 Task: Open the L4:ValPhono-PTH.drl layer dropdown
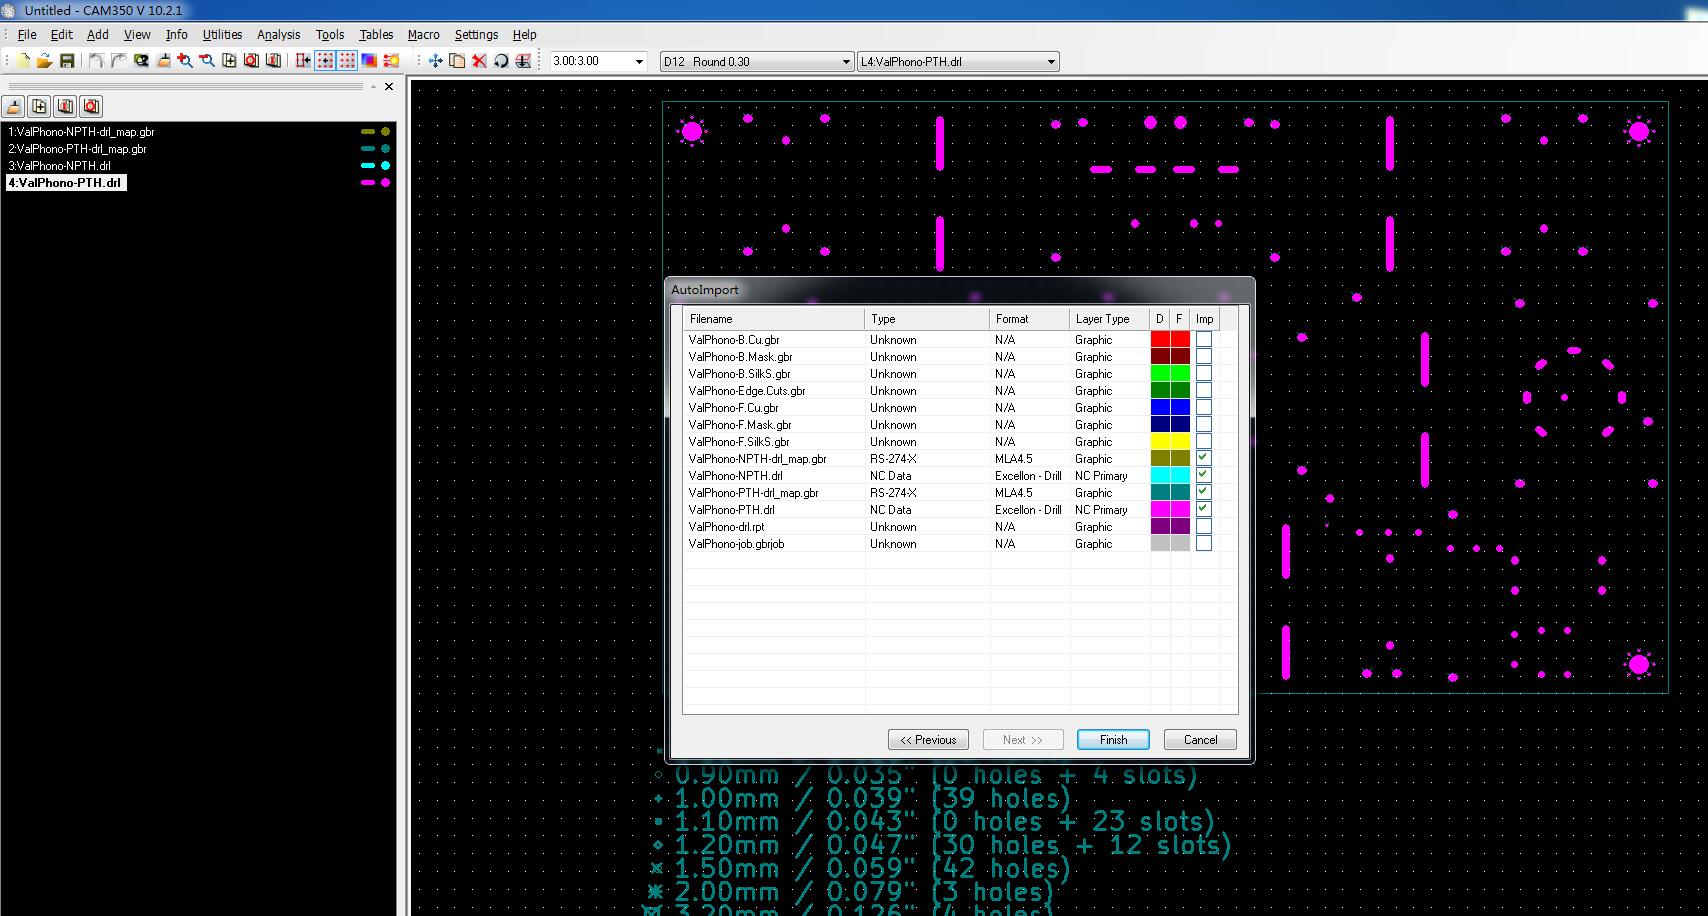point(1050,62)
